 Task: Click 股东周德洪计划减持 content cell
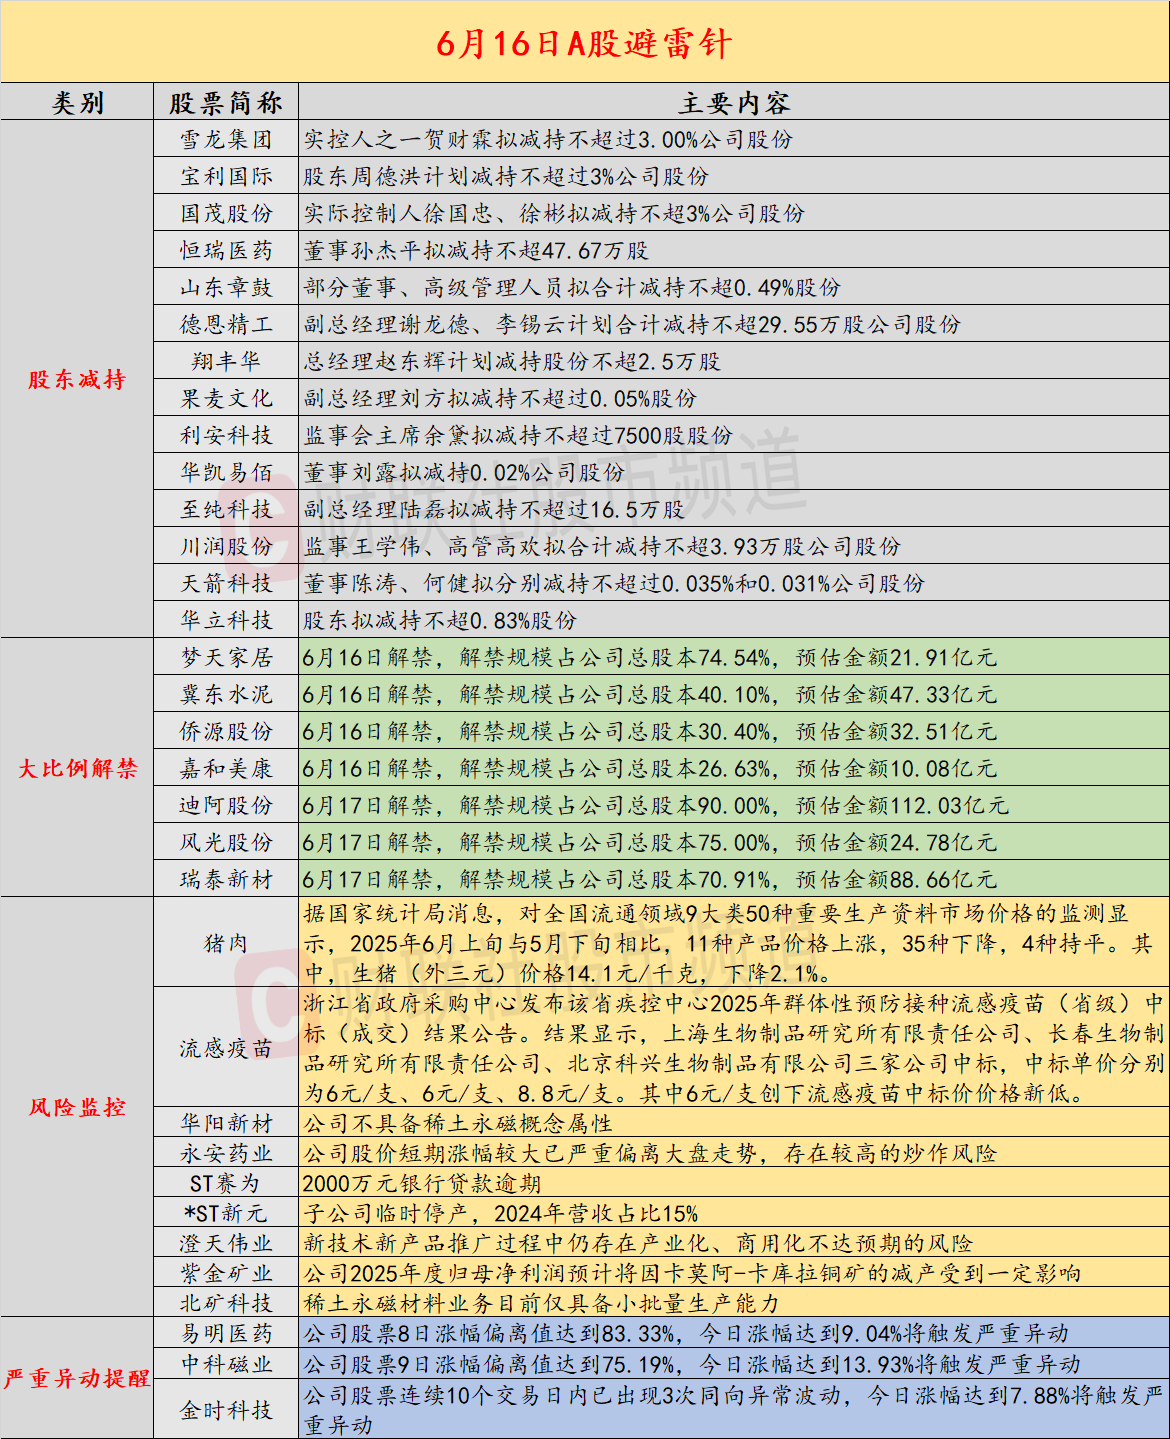pyautogui.click(x=734, y=176)
